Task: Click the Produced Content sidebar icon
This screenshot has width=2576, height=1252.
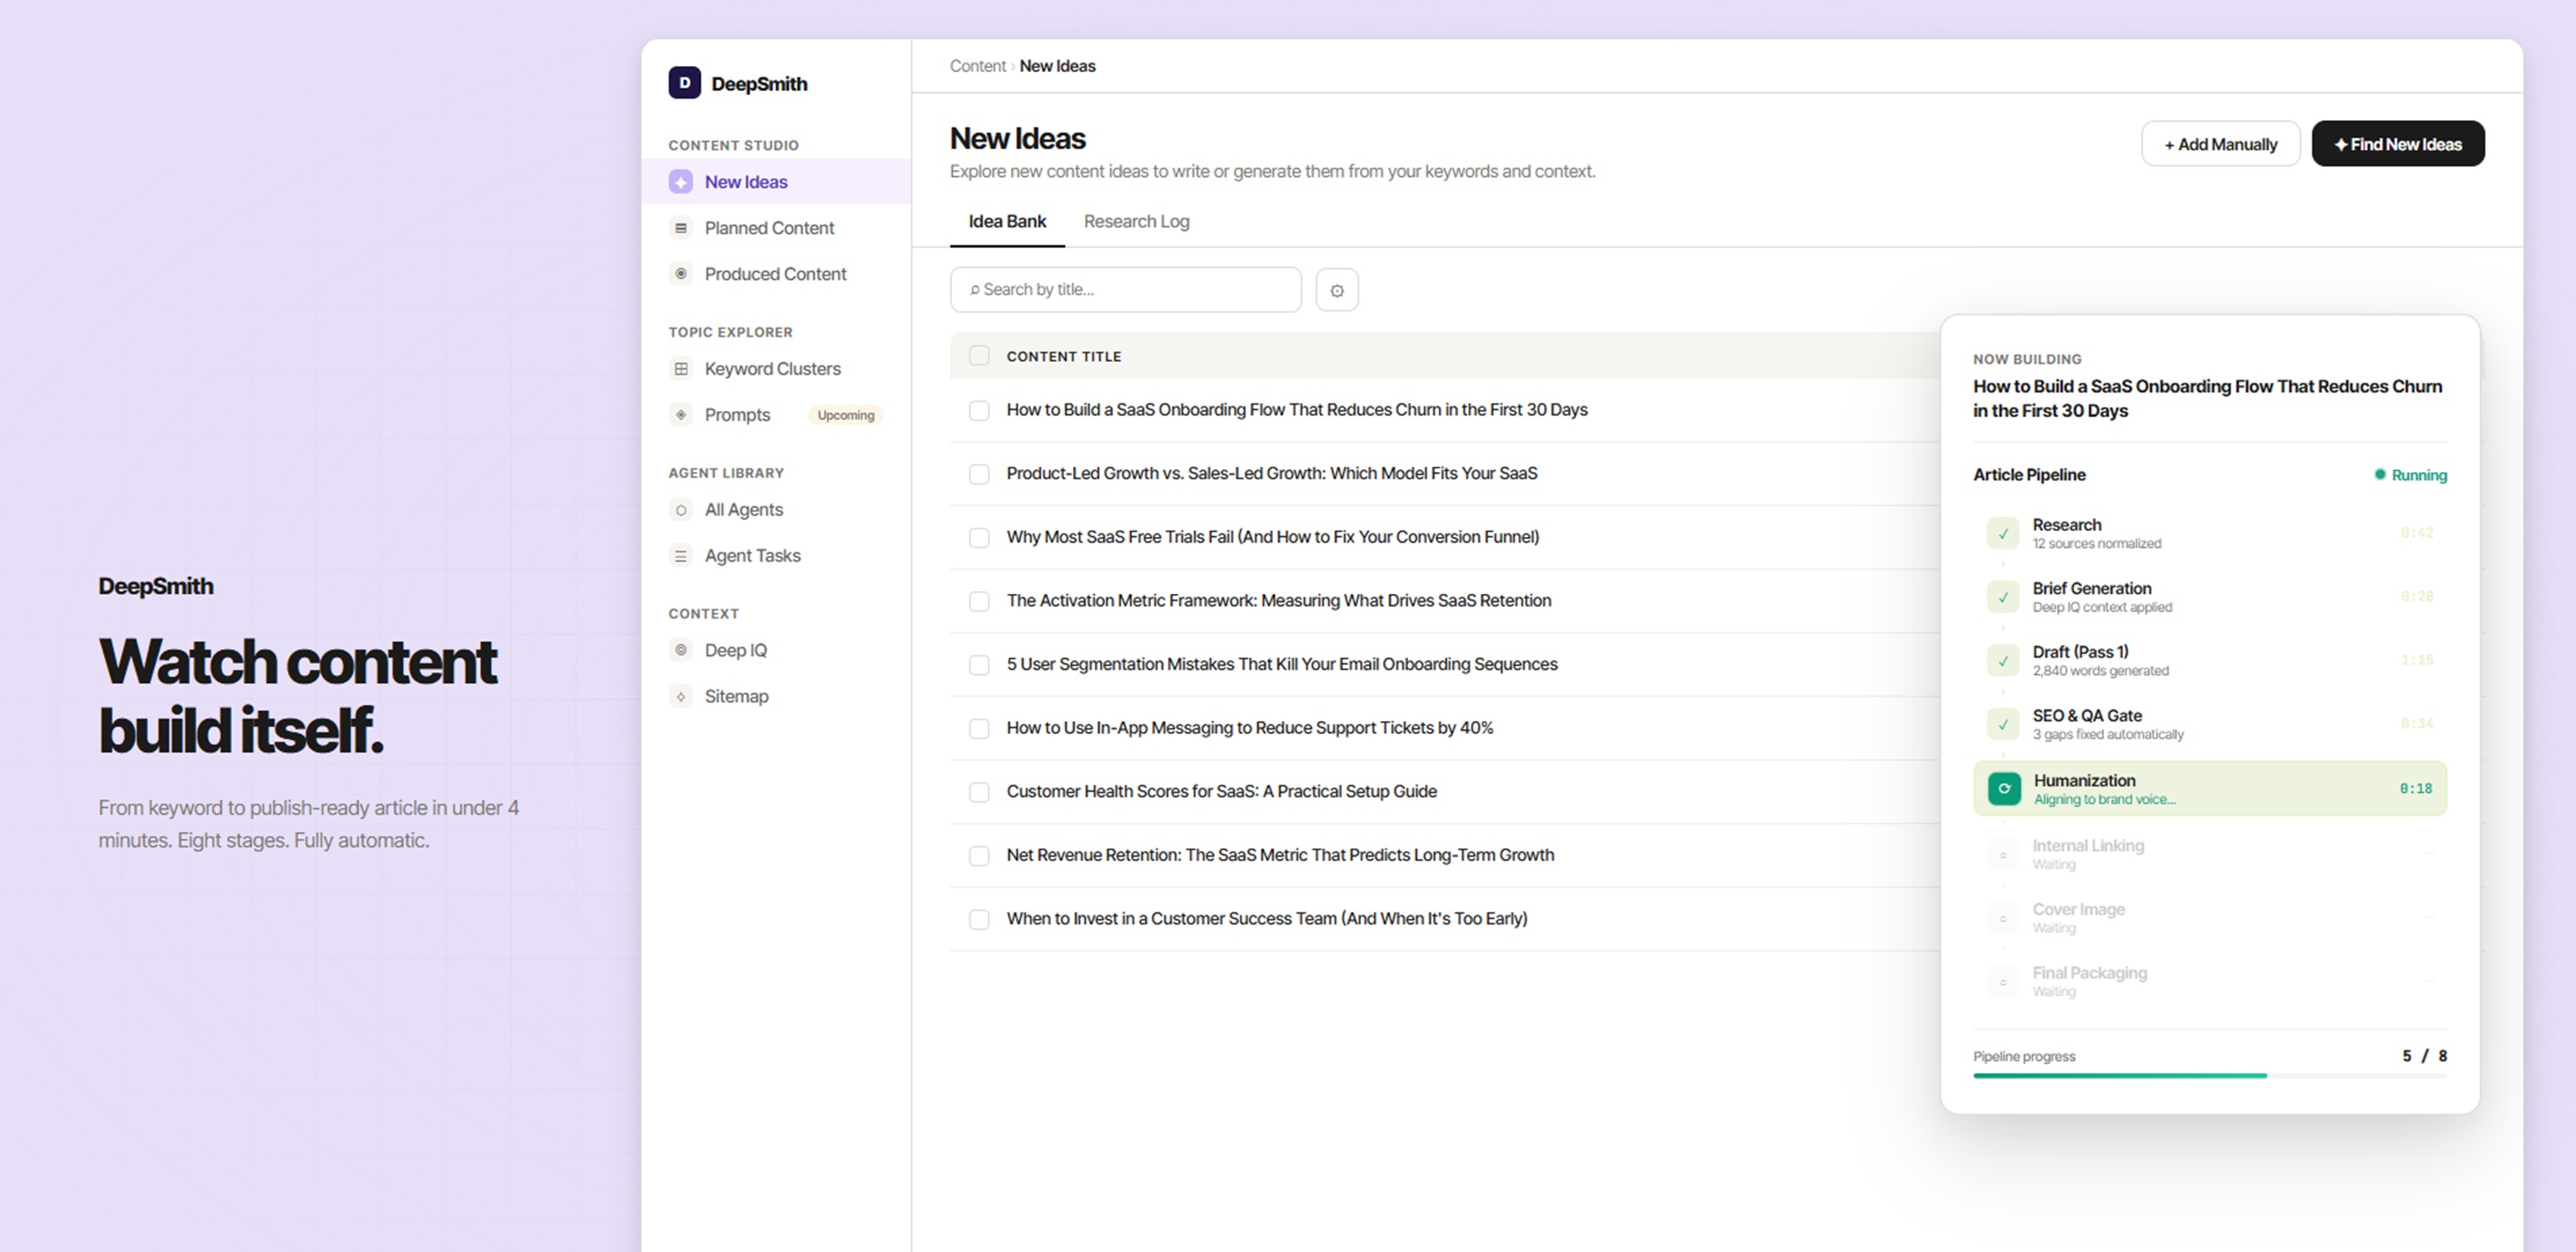Action: coord(681,274)
